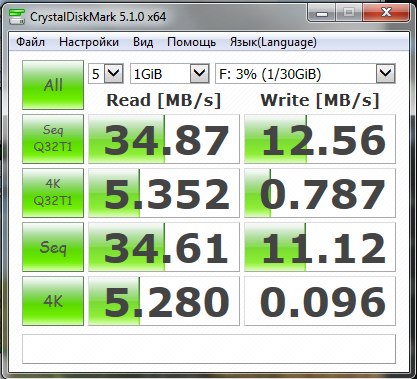Run all benchmarks with the All button

click(x=53, y=85)
